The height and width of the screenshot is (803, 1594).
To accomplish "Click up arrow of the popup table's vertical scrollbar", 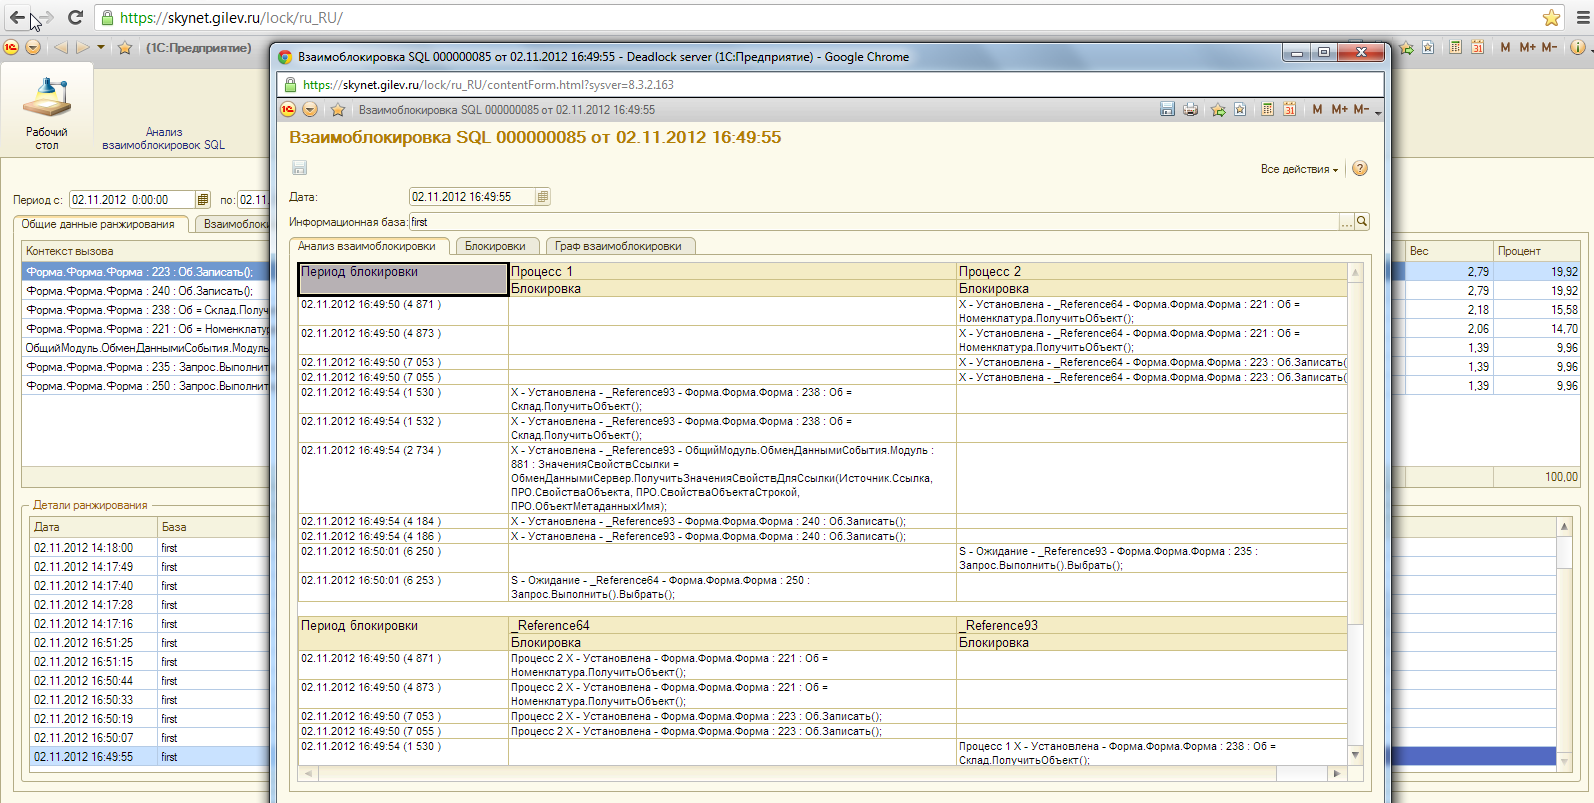I will pos(1356,272).
